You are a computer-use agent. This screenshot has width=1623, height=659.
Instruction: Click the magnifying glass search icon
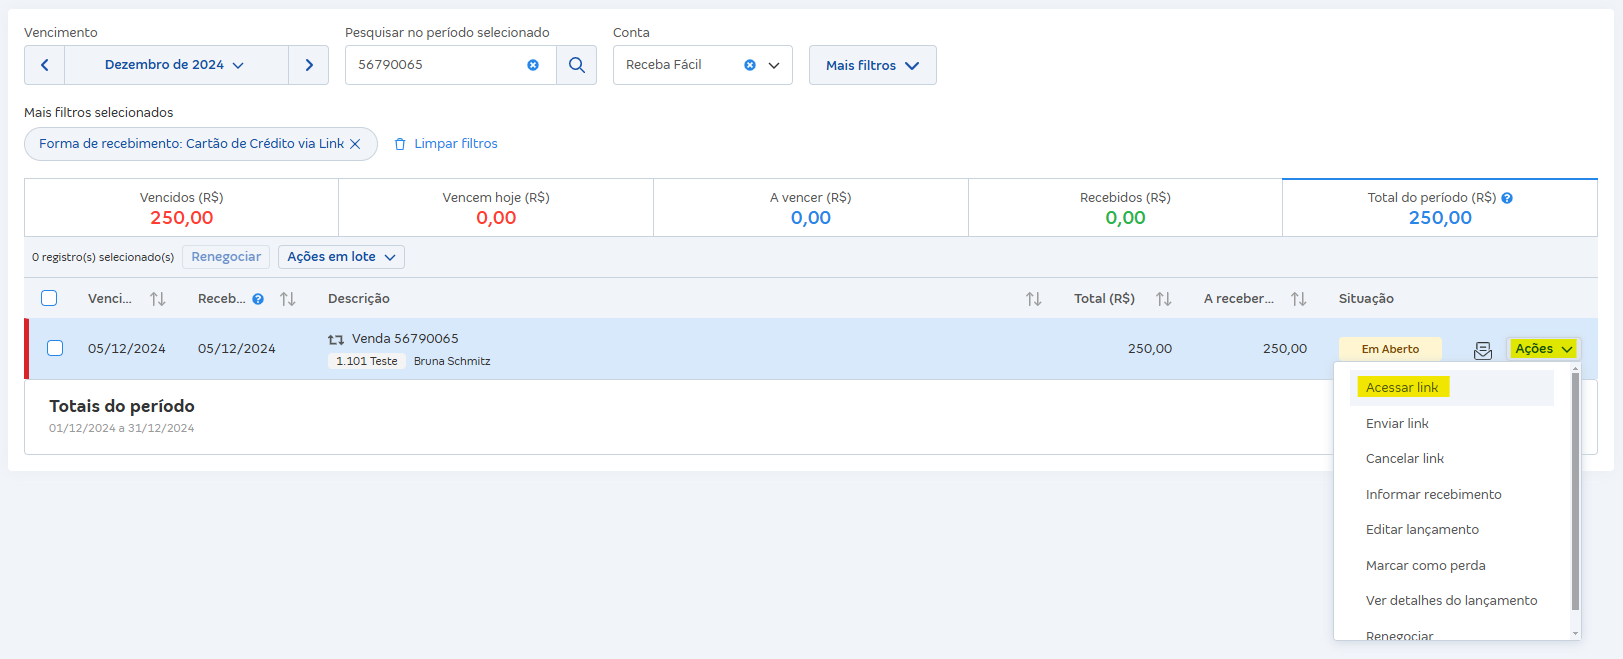coord(576,65)
